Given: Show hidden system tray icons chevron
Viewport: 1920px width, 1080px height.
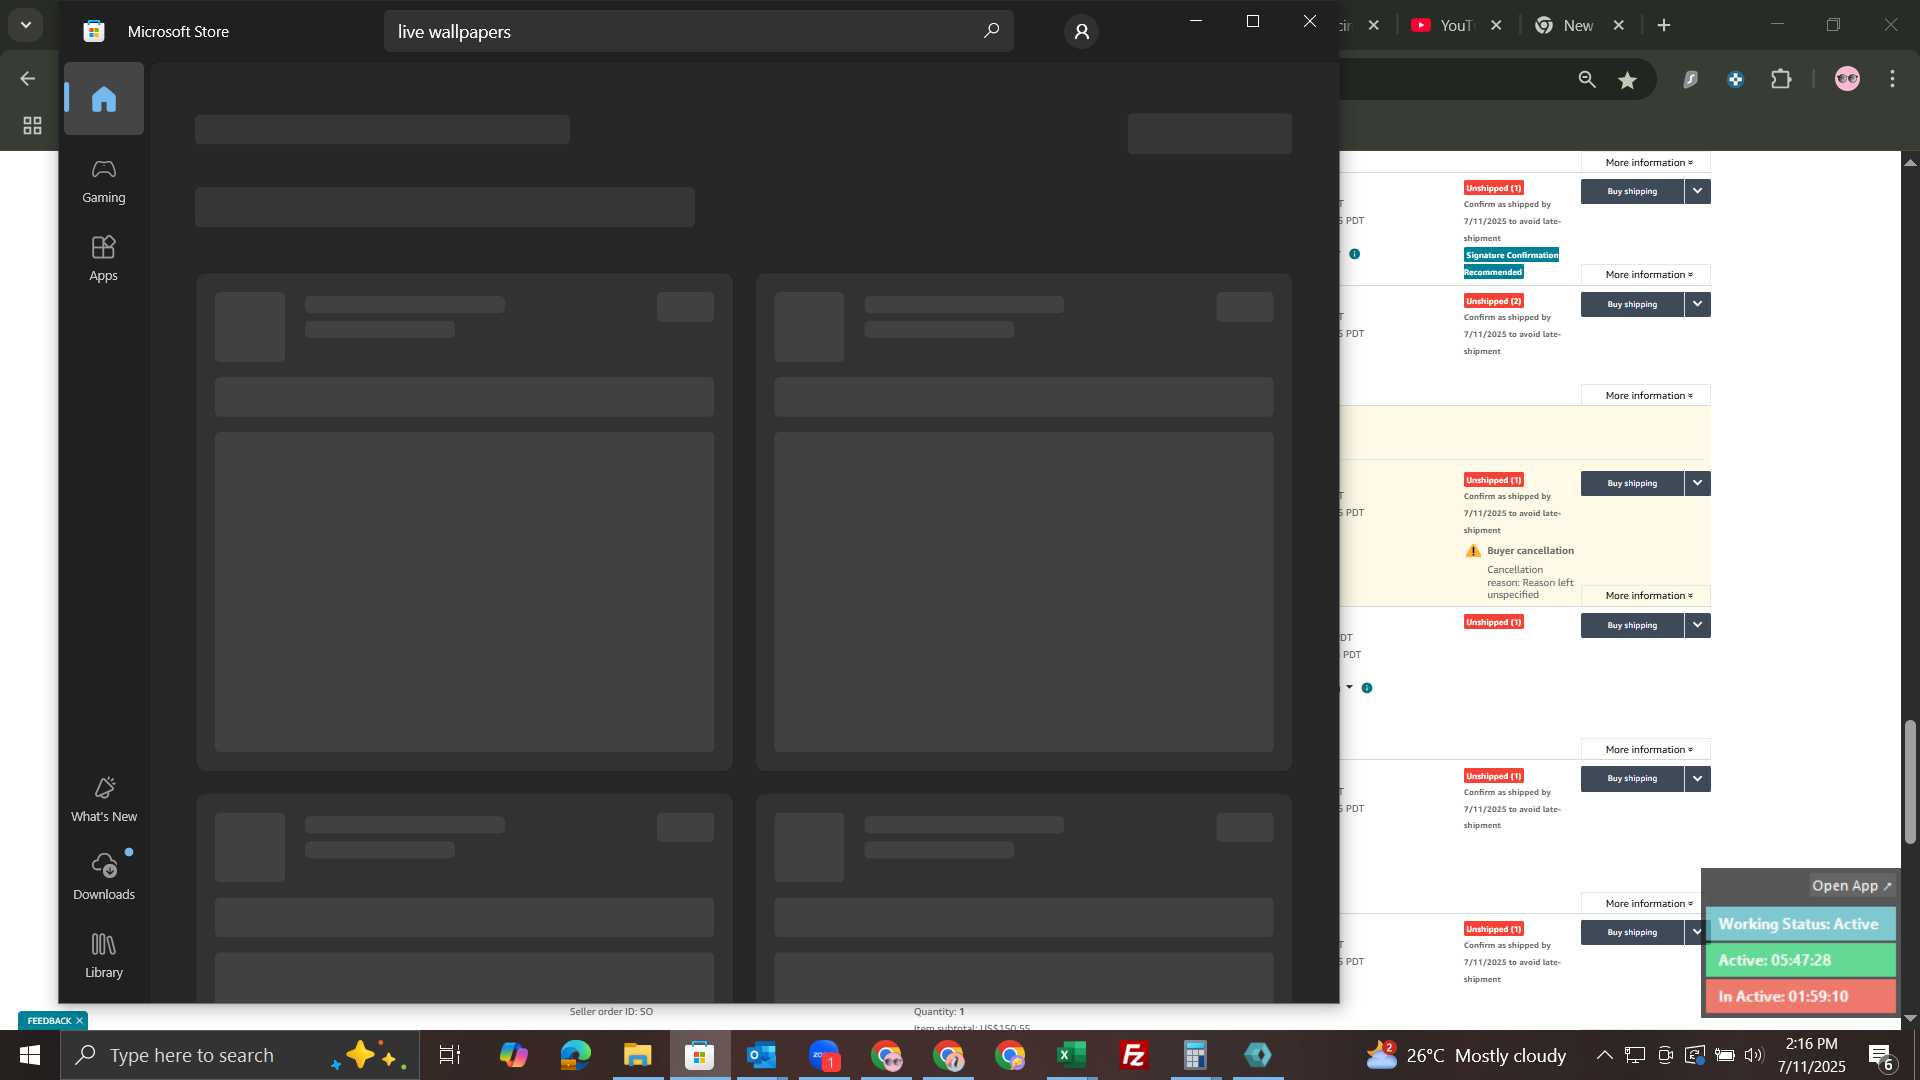Looking at the screenshot, I should 1604,1055.
